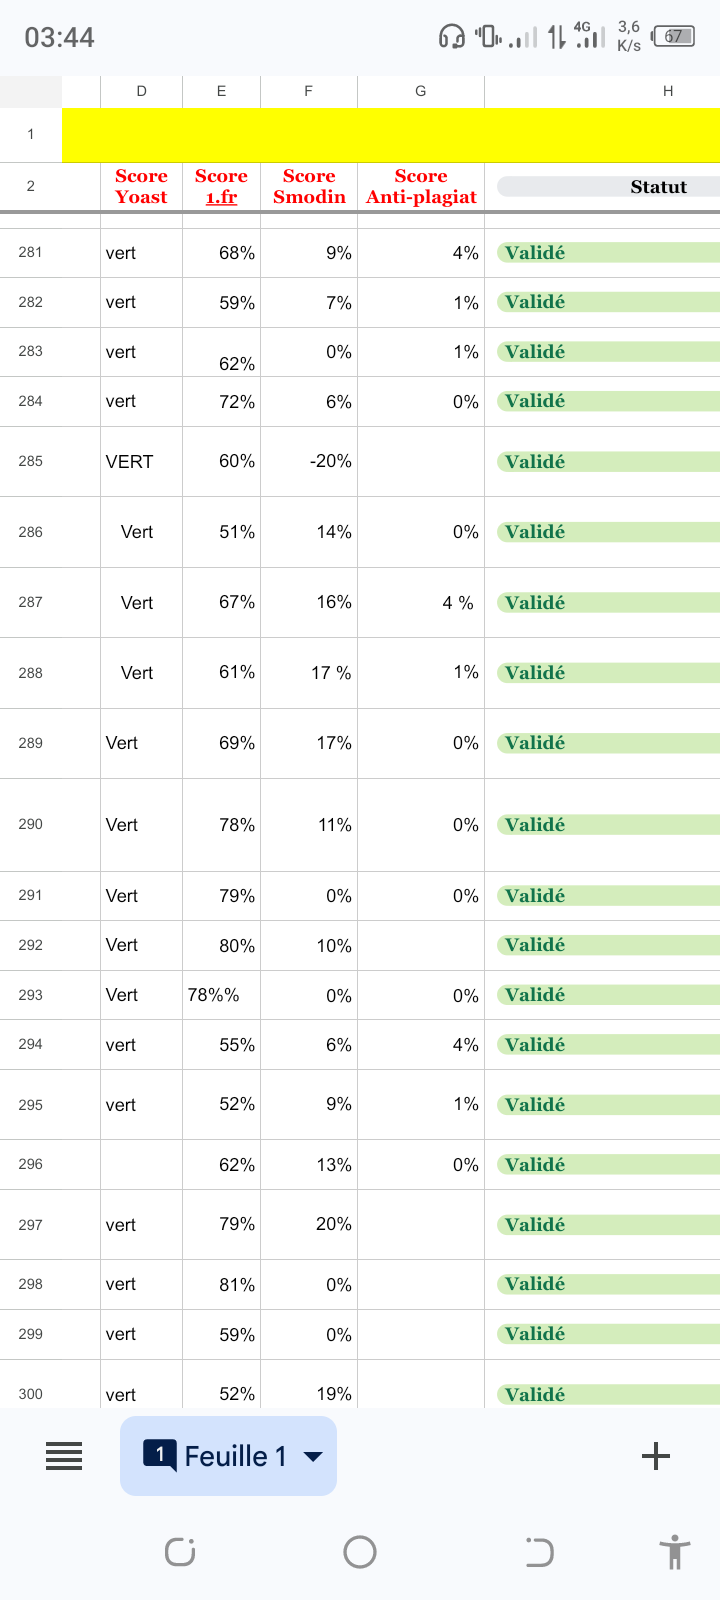Tap the Android back navigation icon

(x=539, y=1552)
